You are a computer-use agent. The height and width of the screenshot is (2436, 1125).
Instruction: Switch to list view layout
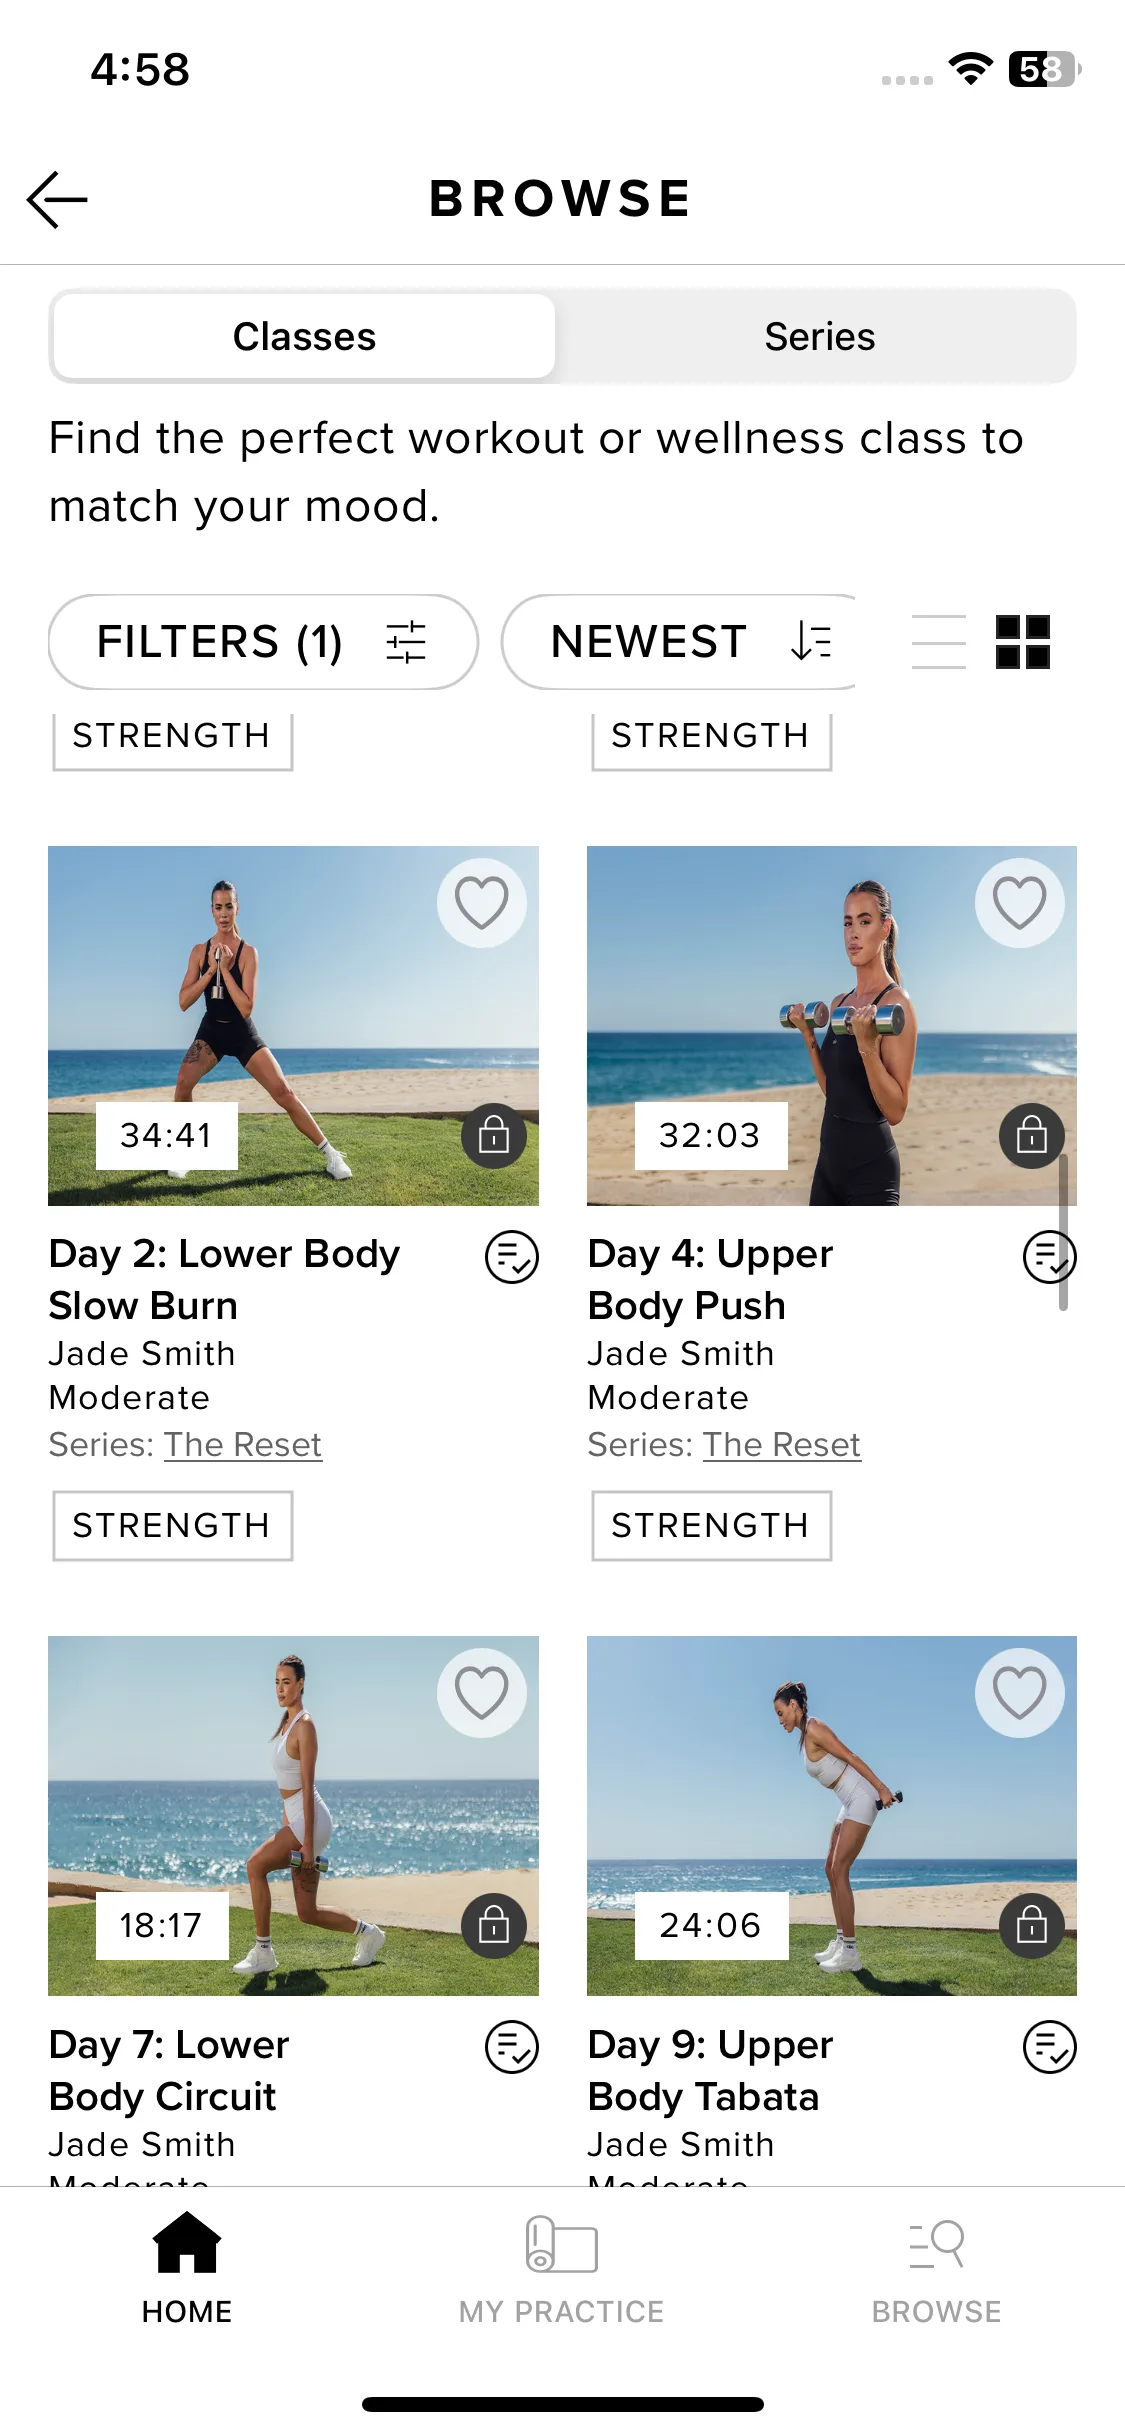coord(939,642)
